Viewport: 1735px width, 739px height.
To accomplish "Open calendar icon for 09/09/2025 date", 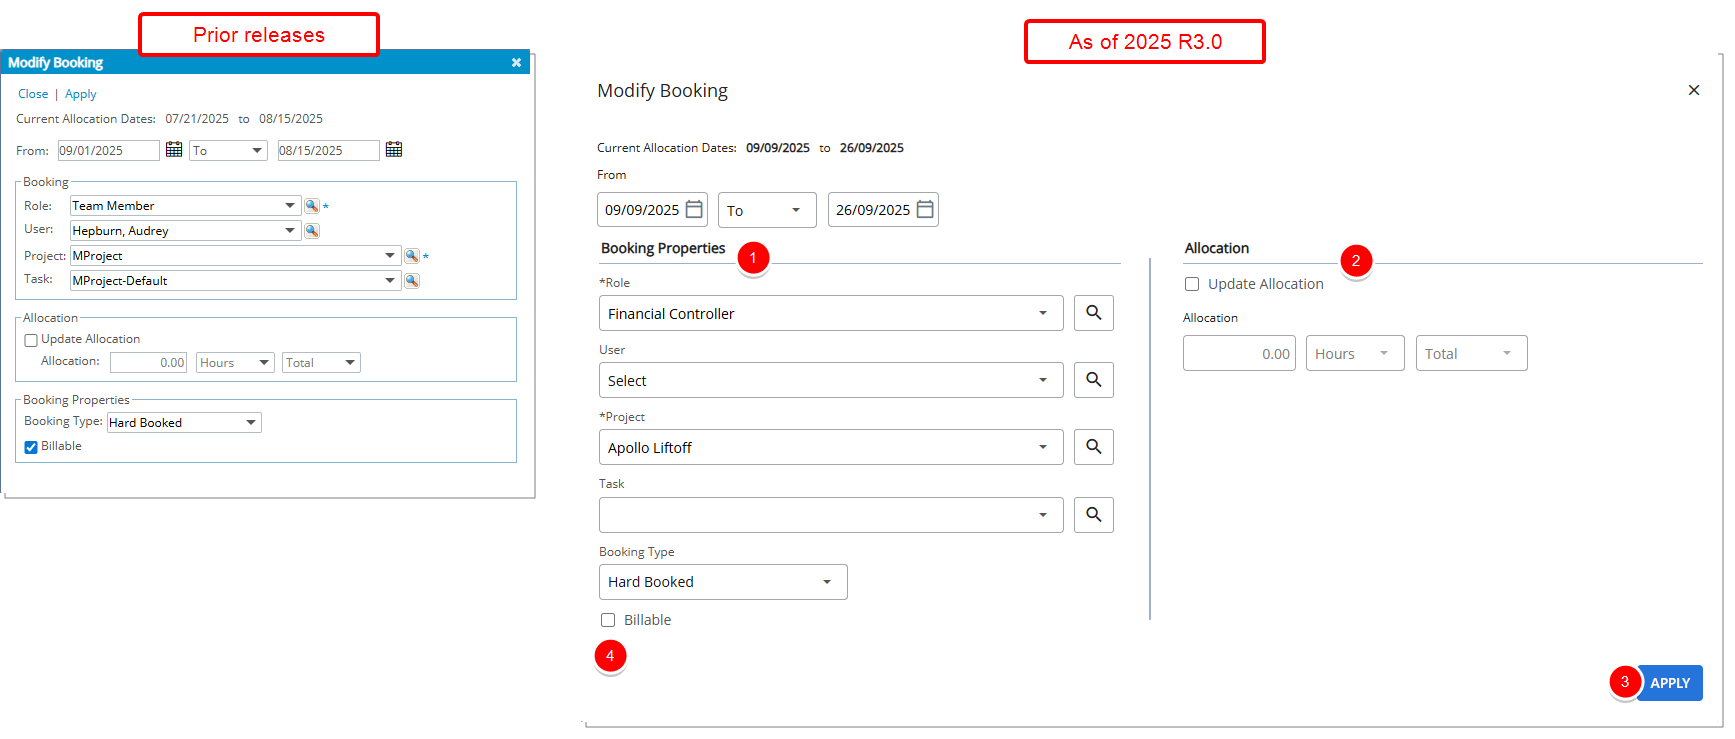I will pyautogui.click(x=694, y=209).
